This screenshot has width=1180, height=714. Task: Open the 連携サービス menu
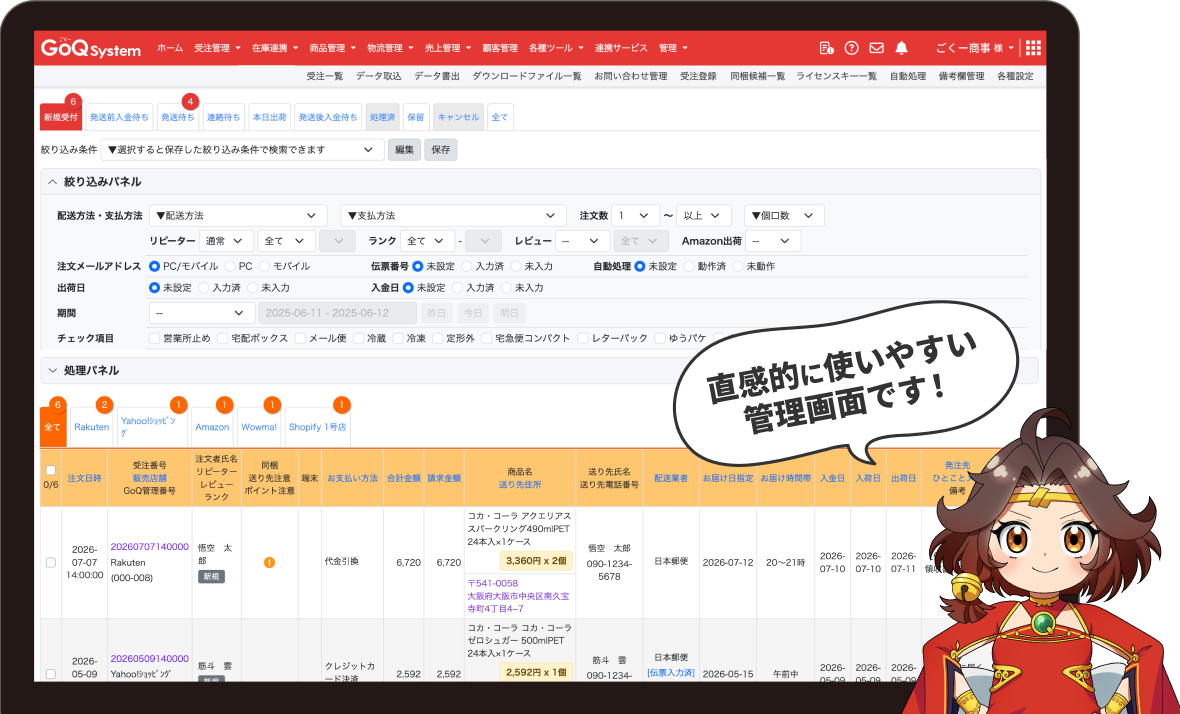621,48
